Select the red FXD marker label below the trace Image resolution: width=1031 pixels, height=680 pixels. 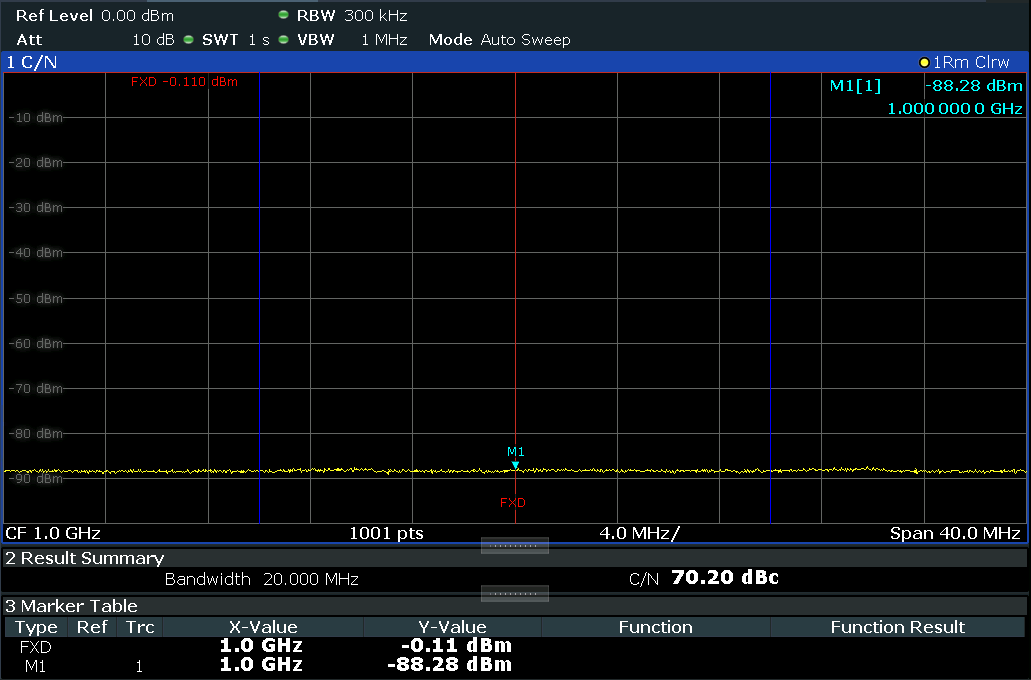tap(513, 502)
